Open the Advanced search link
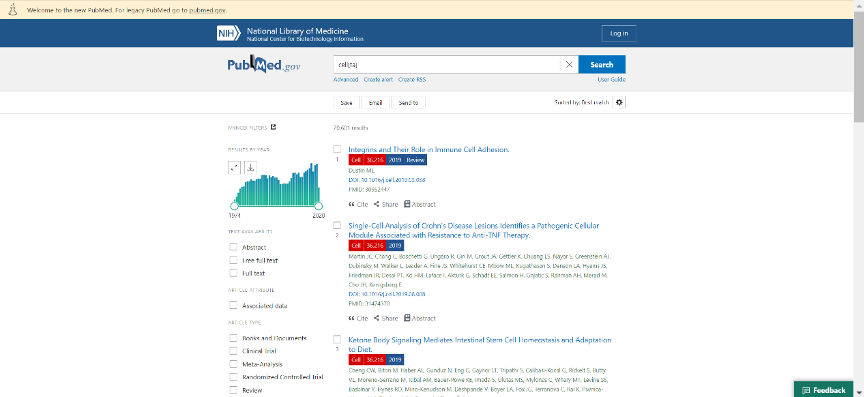The image size is (864, 397). point(345,79)
